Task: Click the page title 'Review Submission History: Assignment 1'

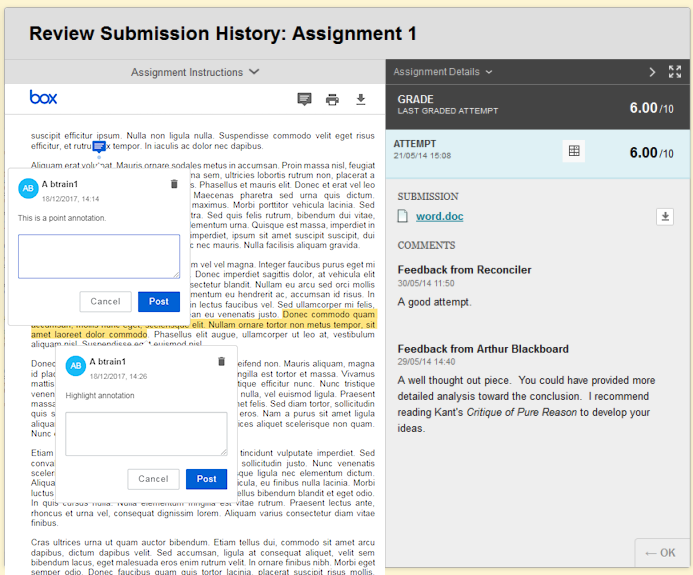Action: tap(223, 34)
